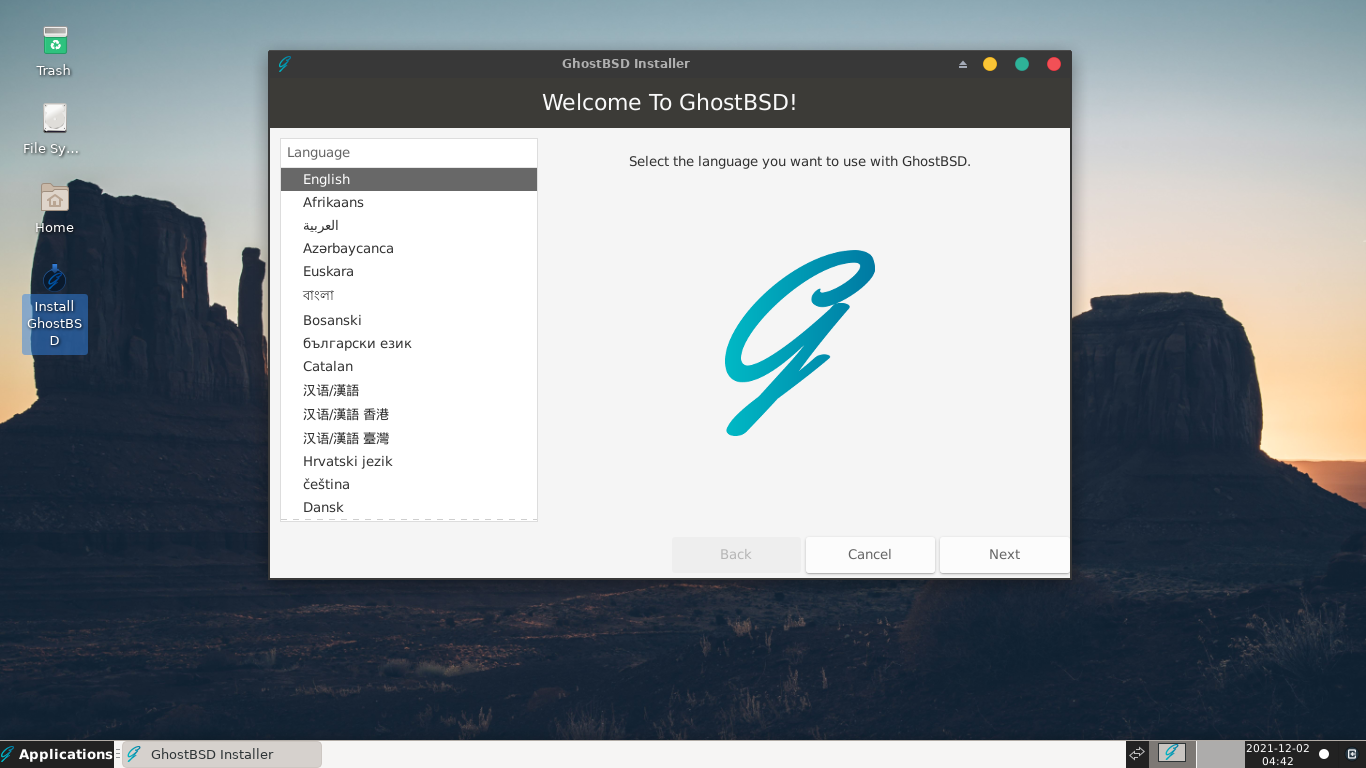Select български език in the language list
The width and height of the screenshot is (1366, 768).
tap(409, 344)
